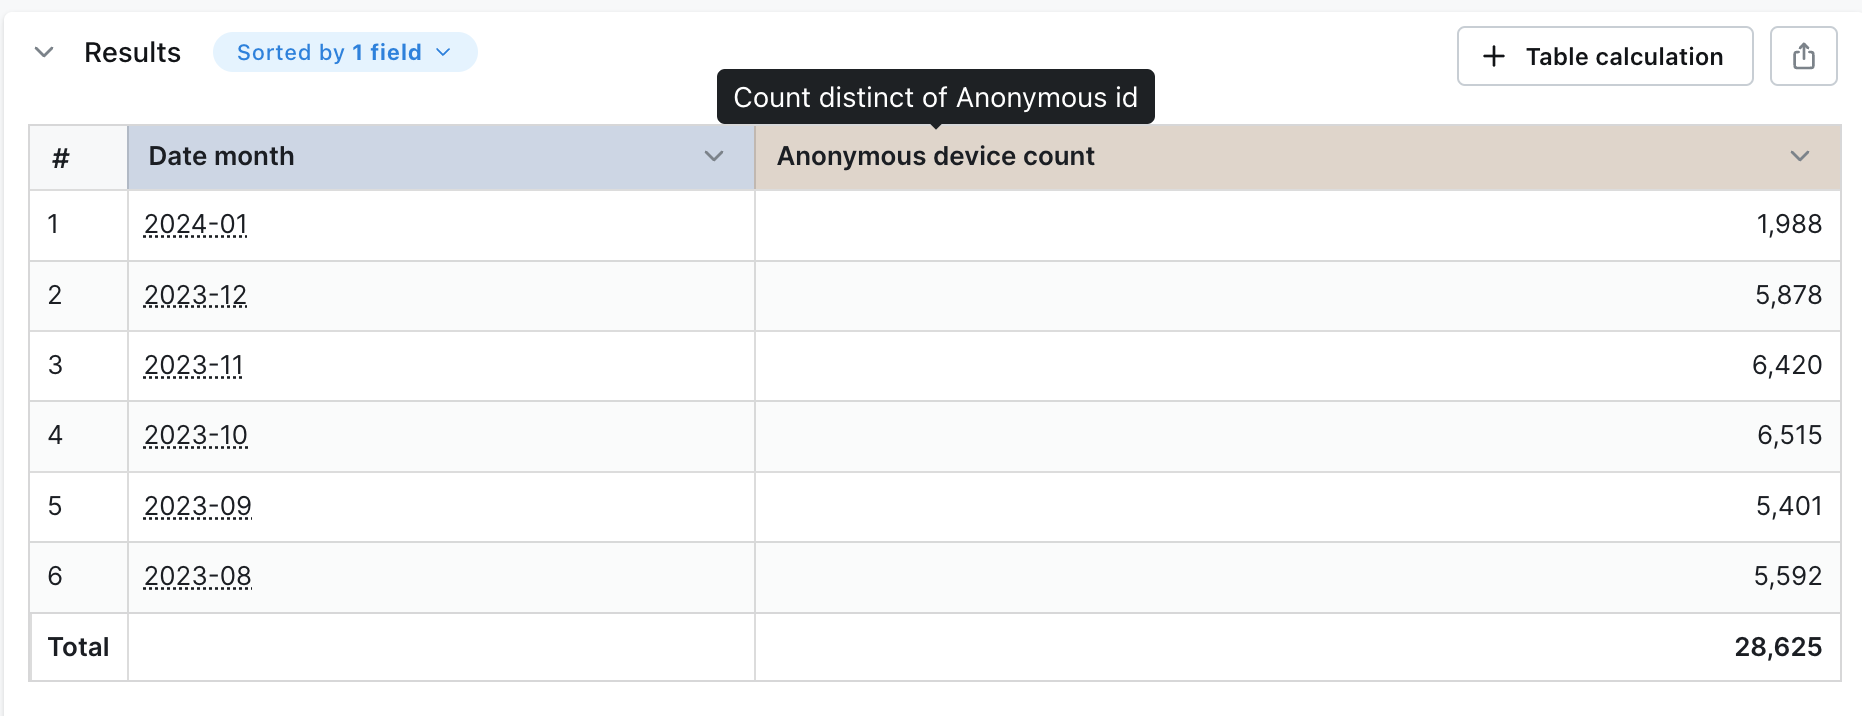The height and width of the screenshot is (716, 1862).
Task: Open the 2024-01 date link
Action: click(x=196, y=224)
